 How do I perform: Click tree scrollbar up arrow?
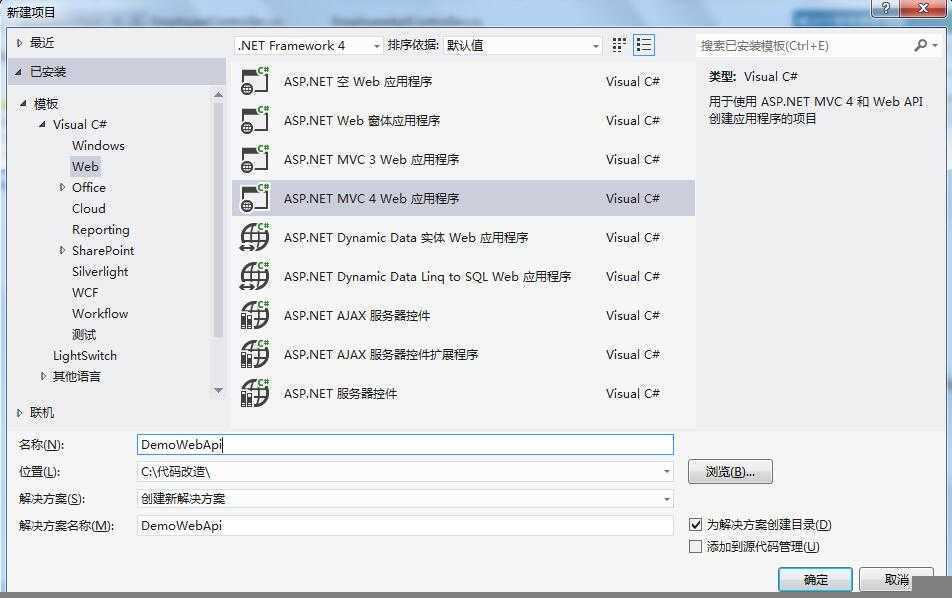[x=219, y=95]
